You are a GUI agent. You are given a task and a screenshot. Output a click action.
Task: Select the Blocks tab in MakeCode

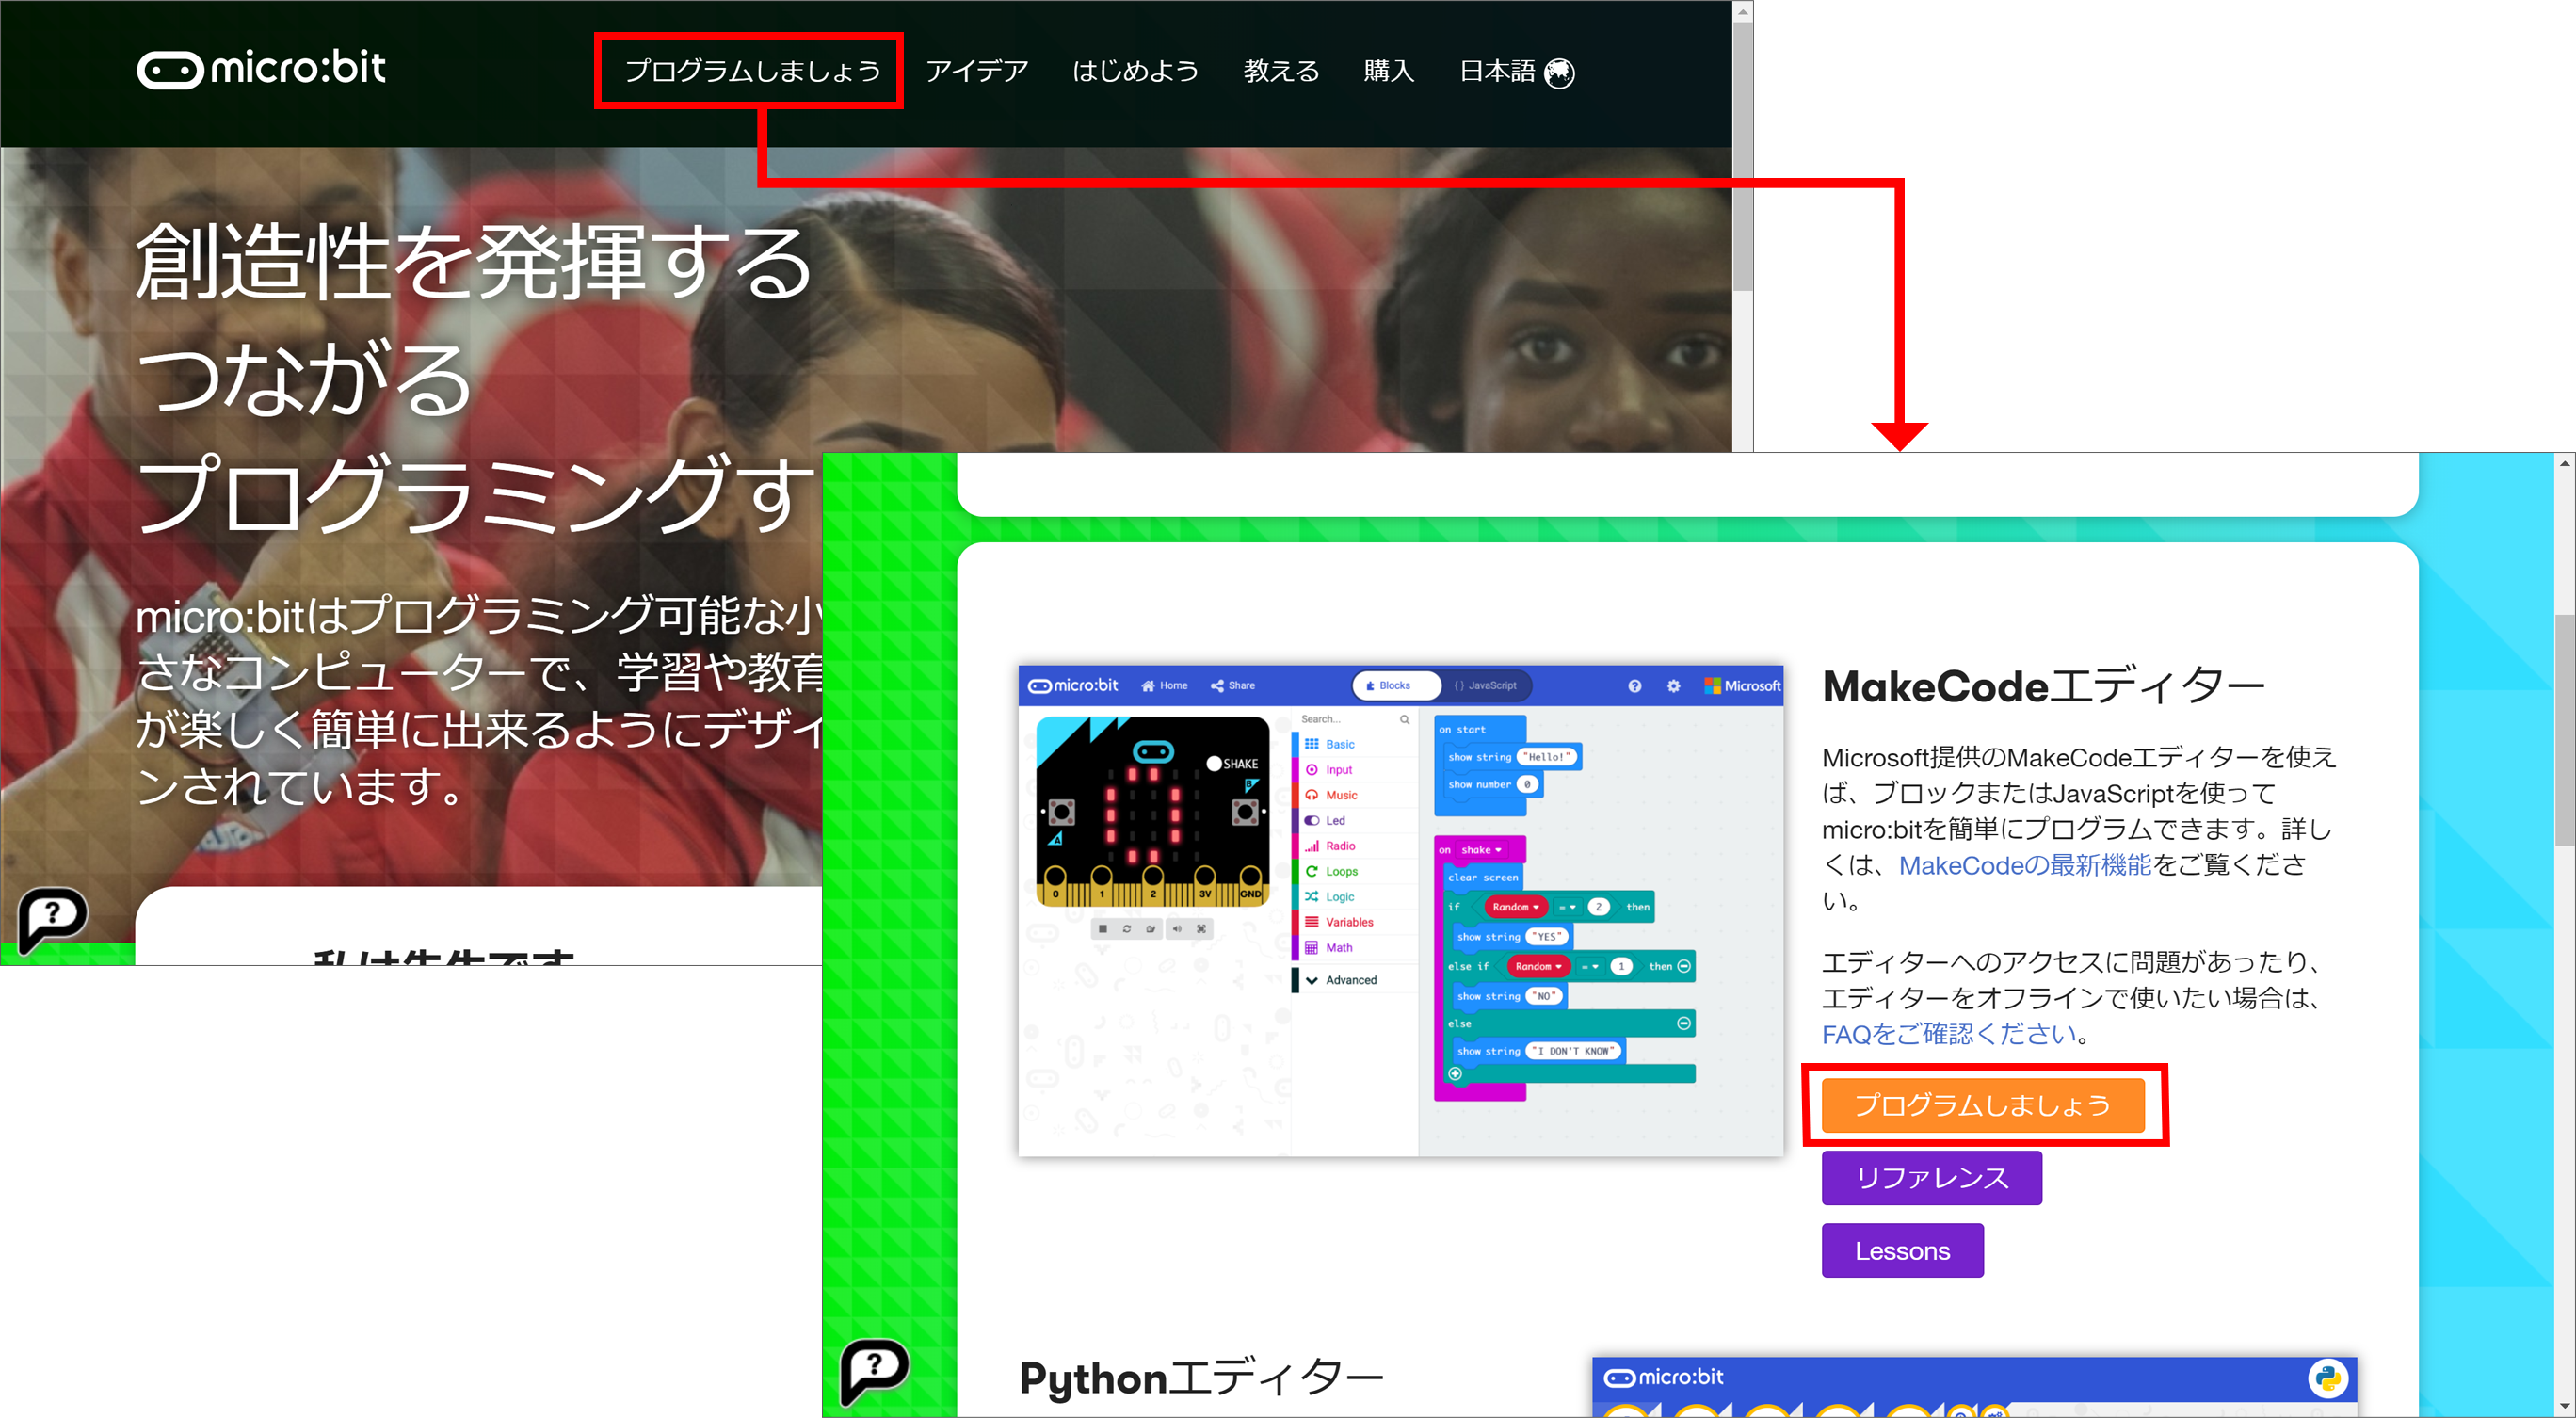(1394, 686)
